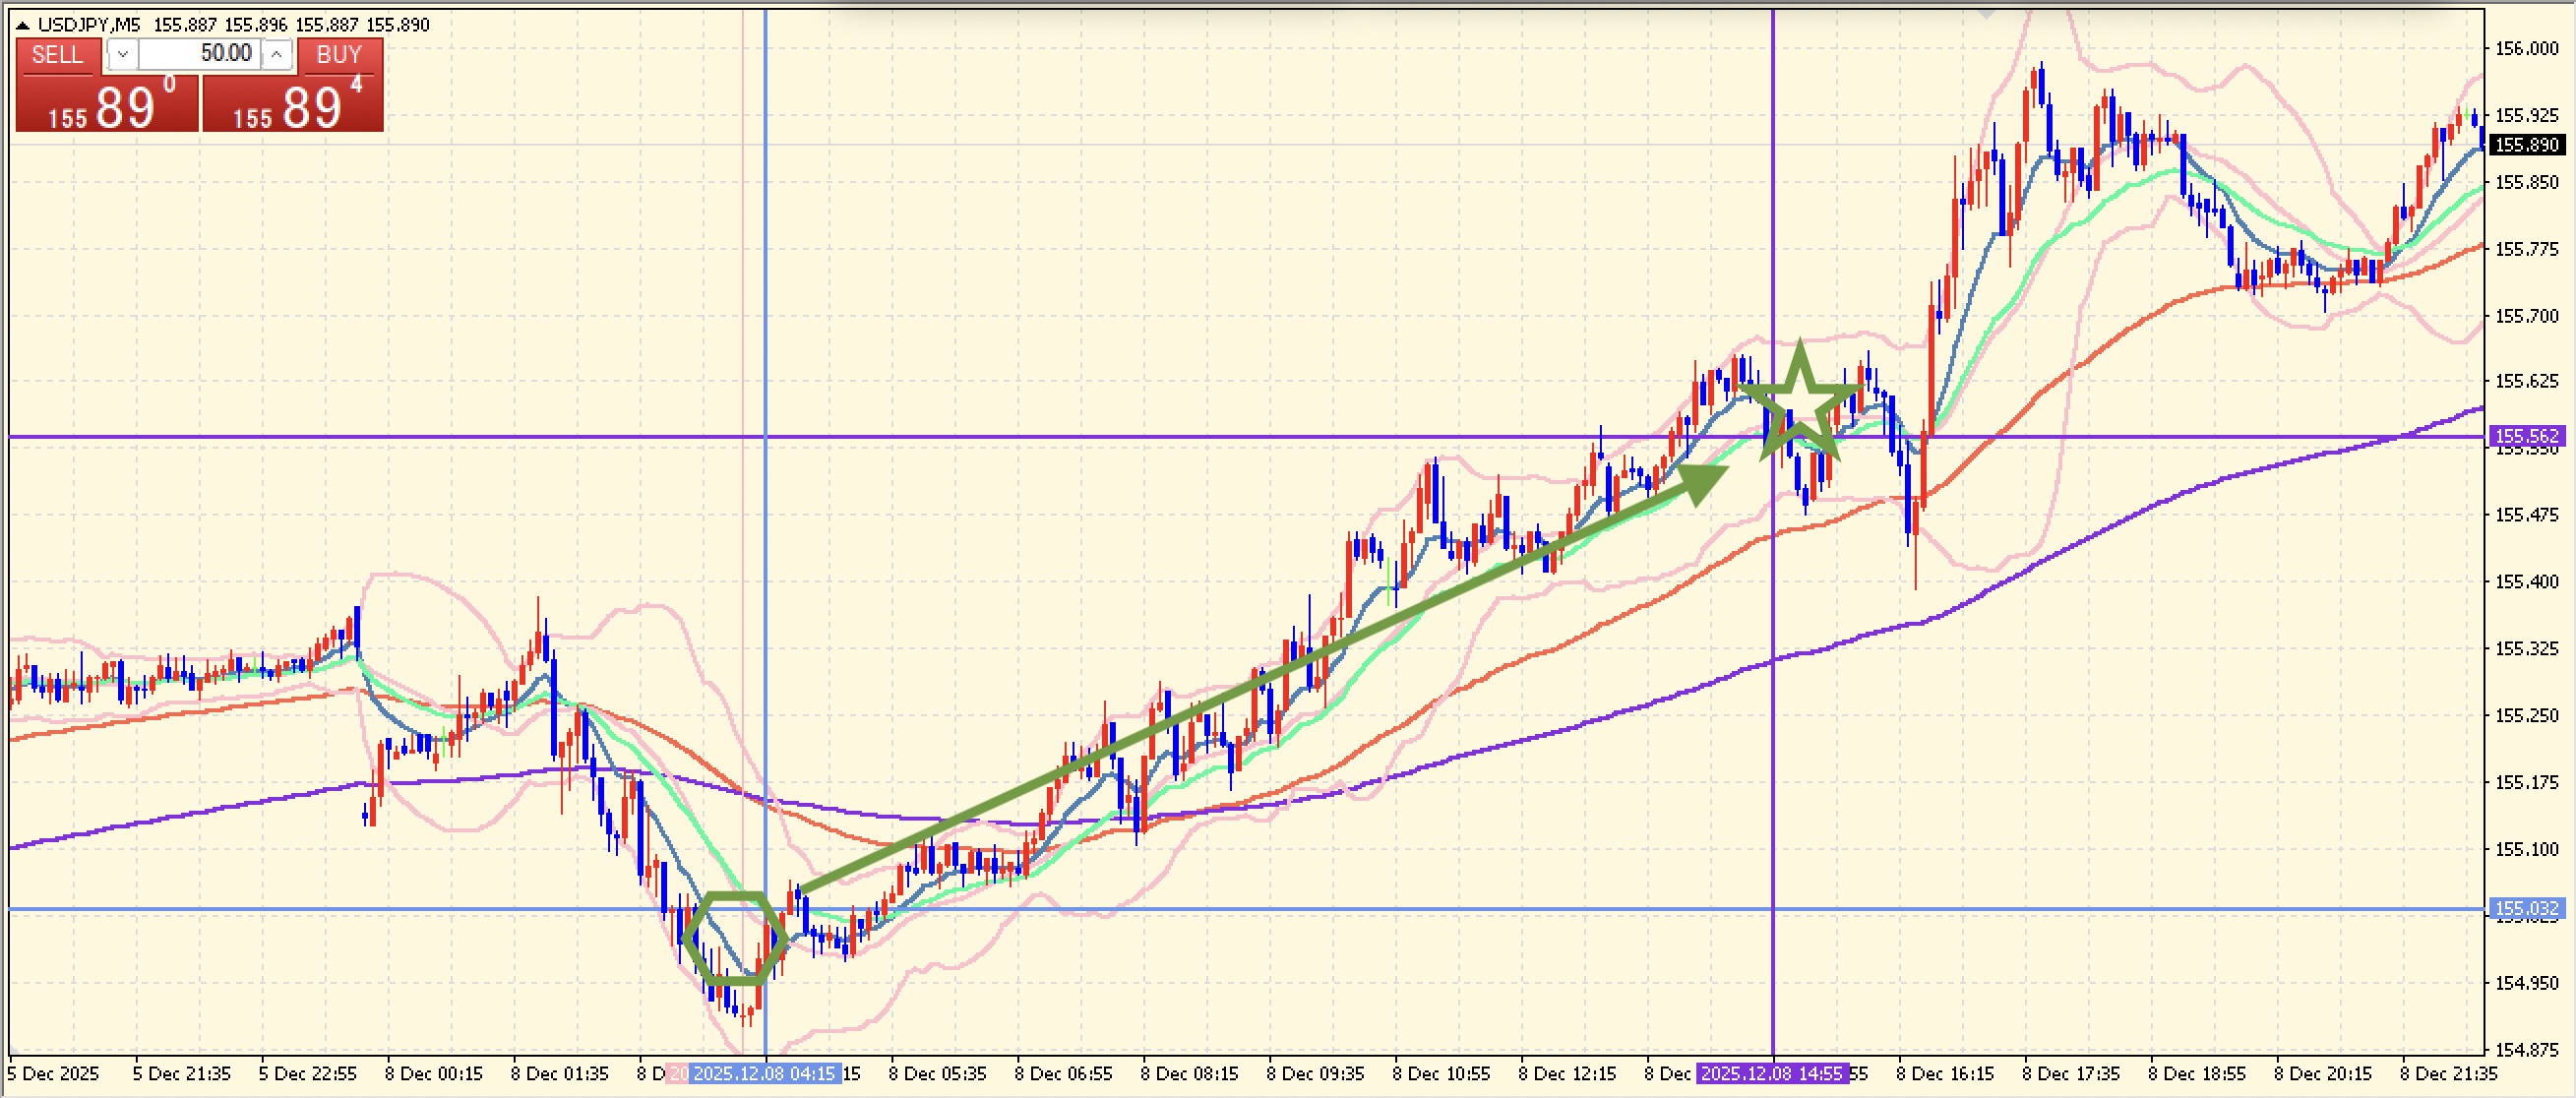Viewport: 2576px width, 1098px height.
Task: Click the 50.00 volume input field
Action: pyautogui.click(x=200, y=54)
